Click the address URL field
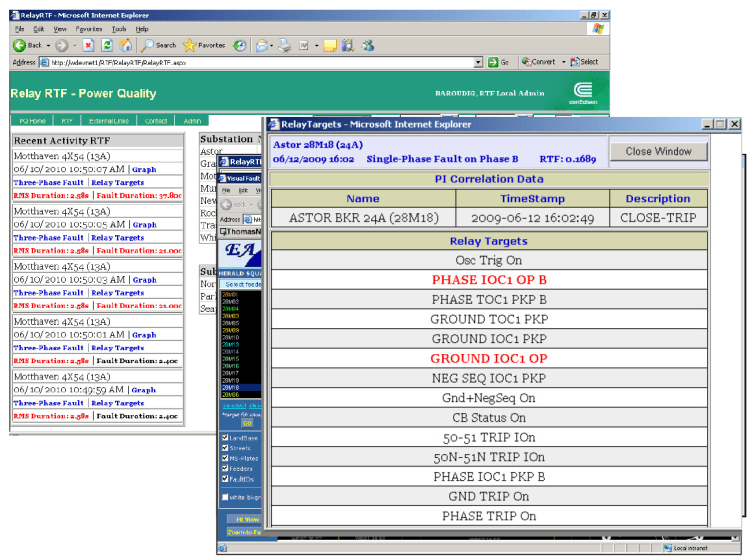750x558 pixels. [250, 62]
